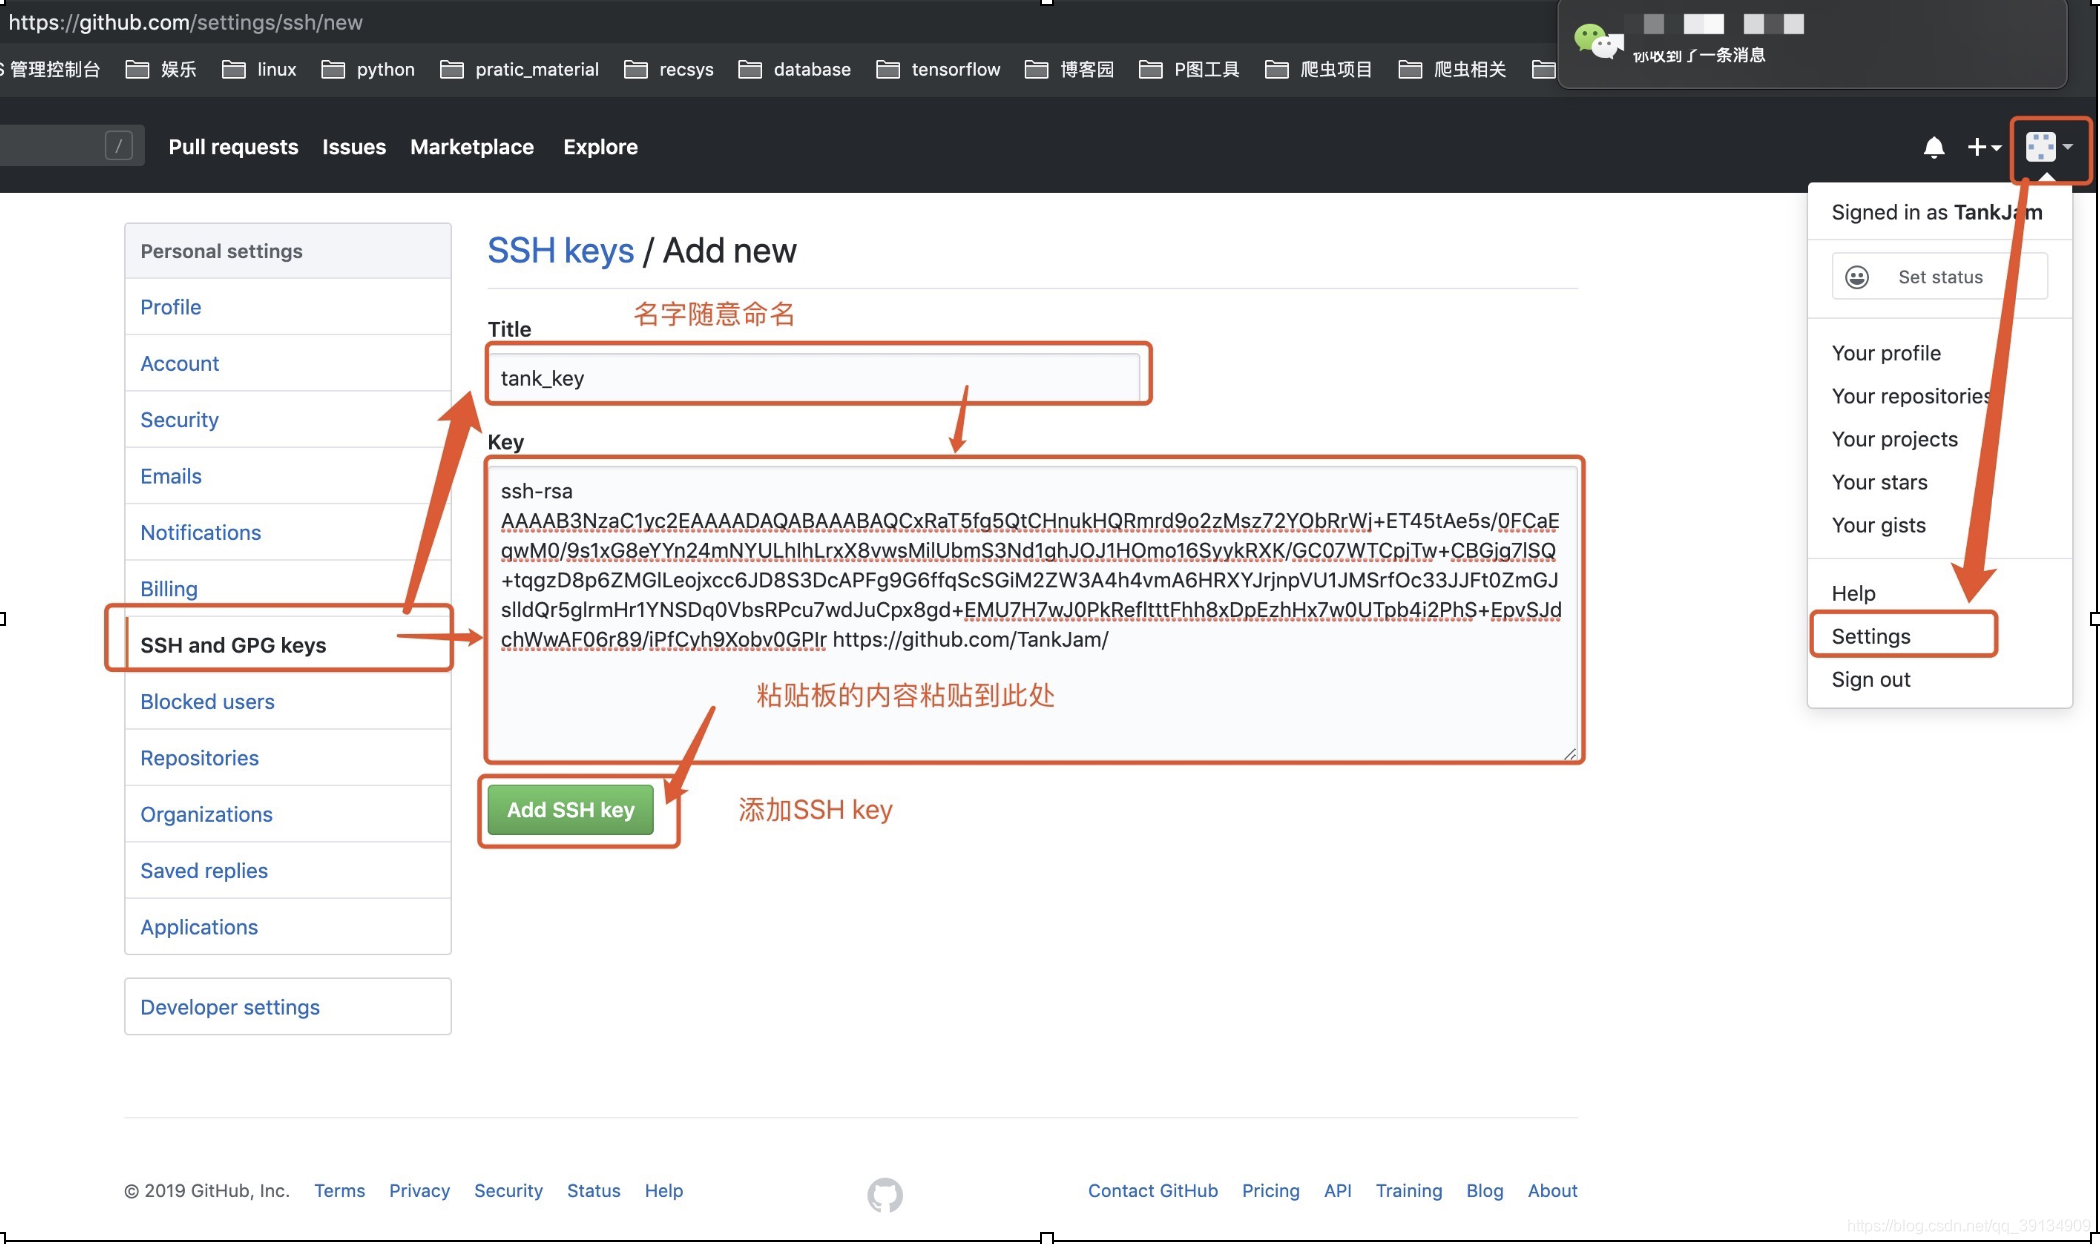This screenshot has height=1244, width=2100.
Task: Open Help from user menu
Action: [x=1853, y=593]
